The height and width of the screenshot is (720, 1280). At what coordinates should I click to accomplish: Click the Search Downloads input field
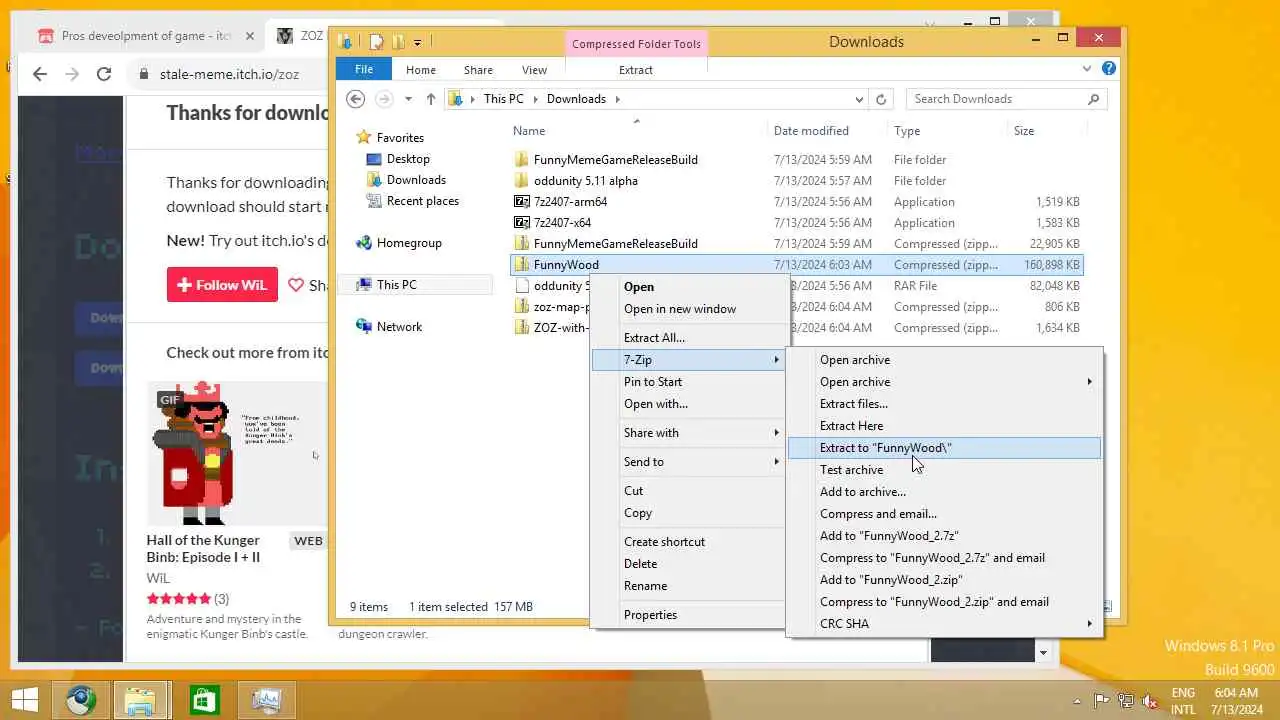[995, 99]
